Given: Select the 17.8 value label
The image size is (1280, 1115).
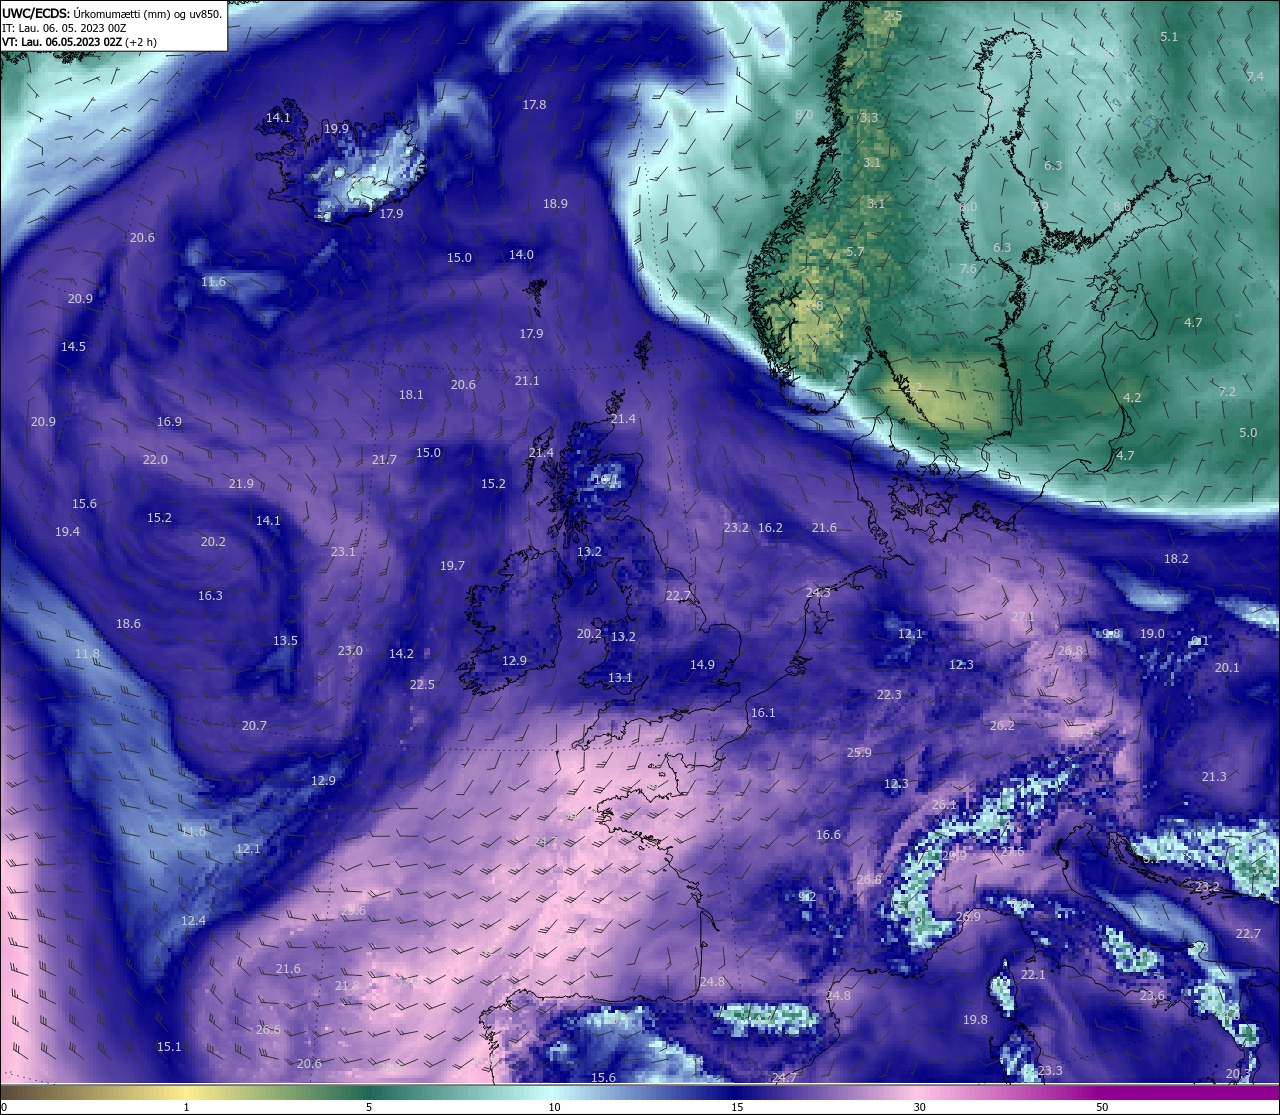Looking at the screenshot, I should pos(534,105).
